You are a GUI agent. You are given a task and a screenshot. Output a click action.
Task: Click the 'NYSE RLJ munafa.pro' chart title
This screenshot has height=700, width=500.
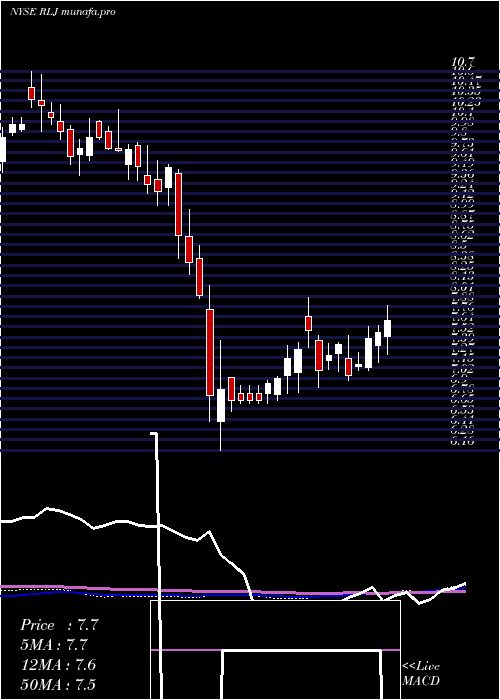coord(62,12)
